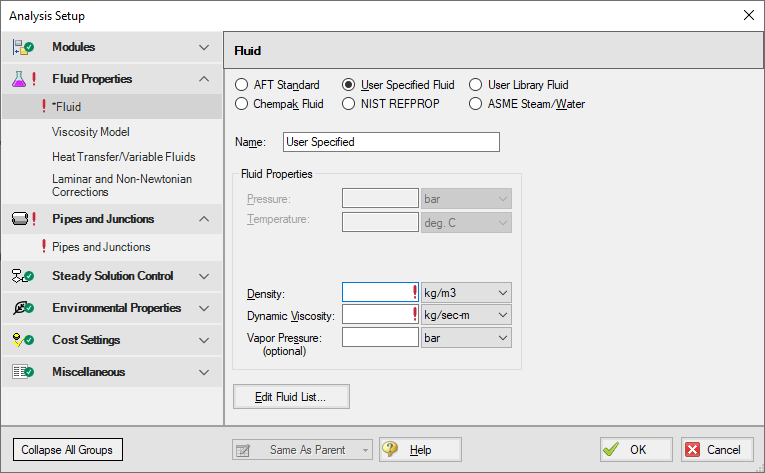
Task: Open the Density units dropdown
Action: point(466,292)
